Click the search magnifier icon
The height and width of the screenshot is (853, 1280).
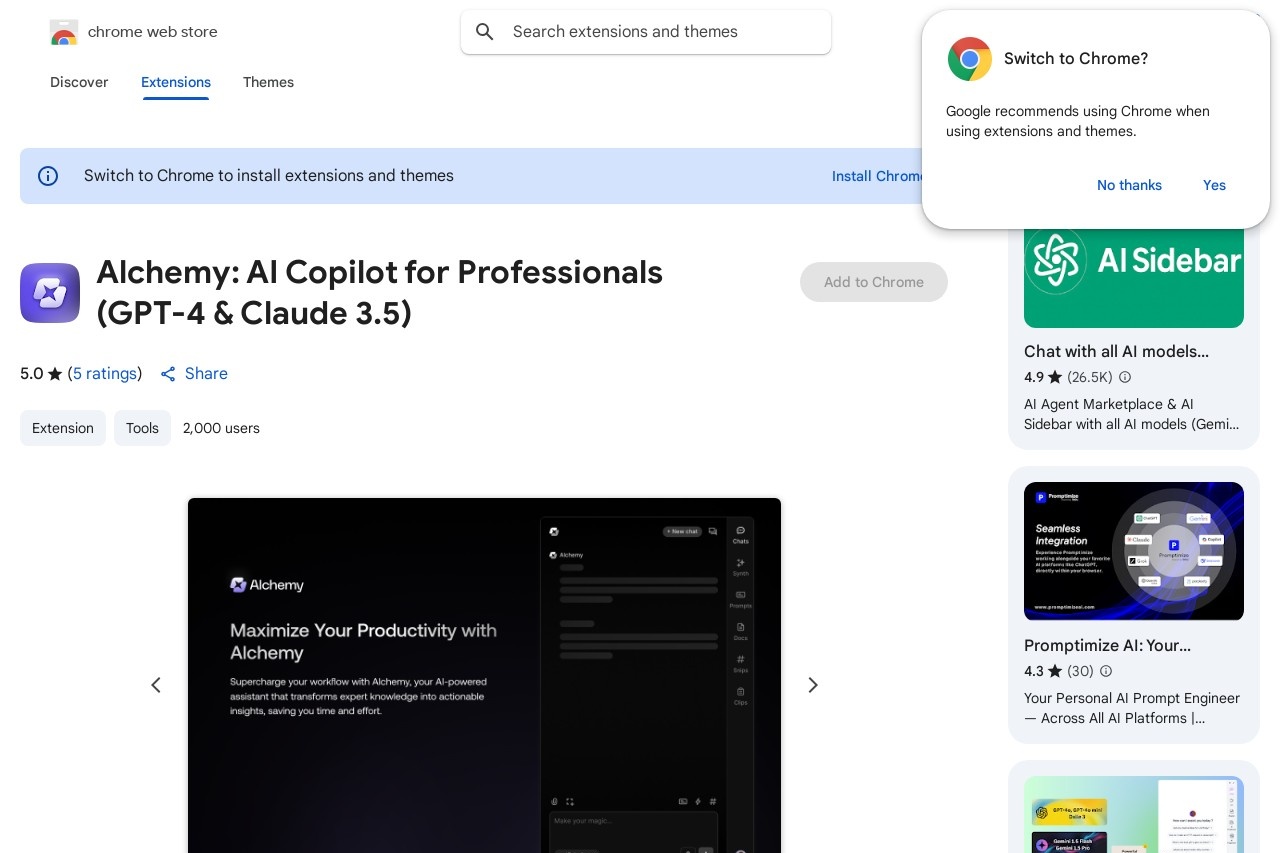(485, 32)
